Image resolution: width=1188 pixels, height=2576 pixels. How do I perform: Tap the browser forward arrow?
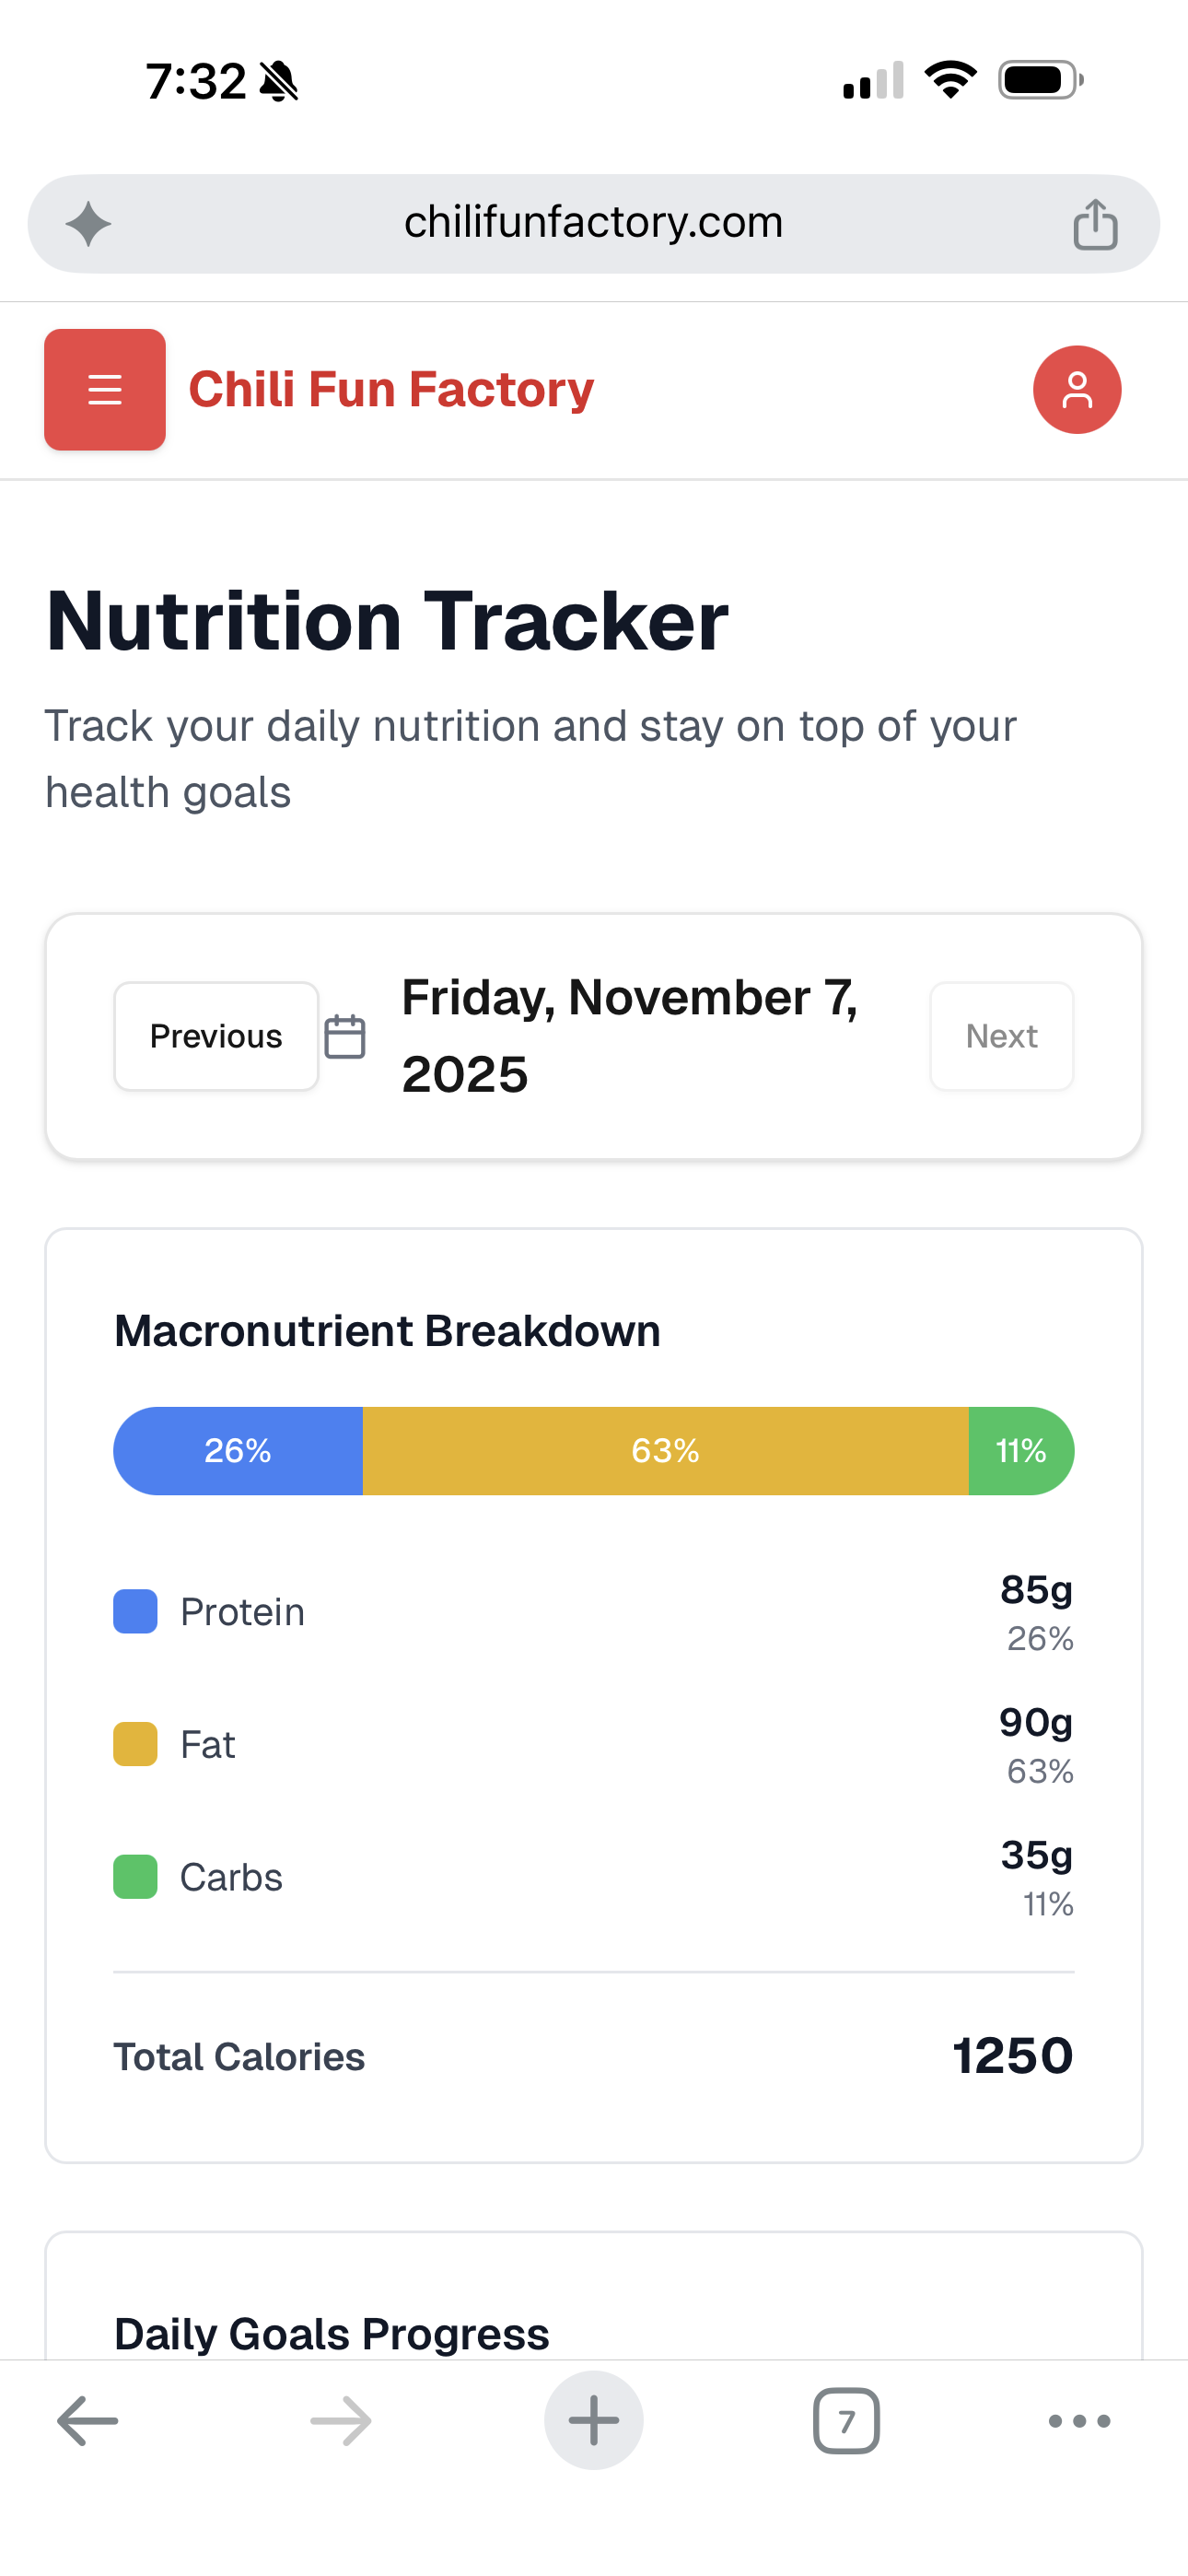341,2421
